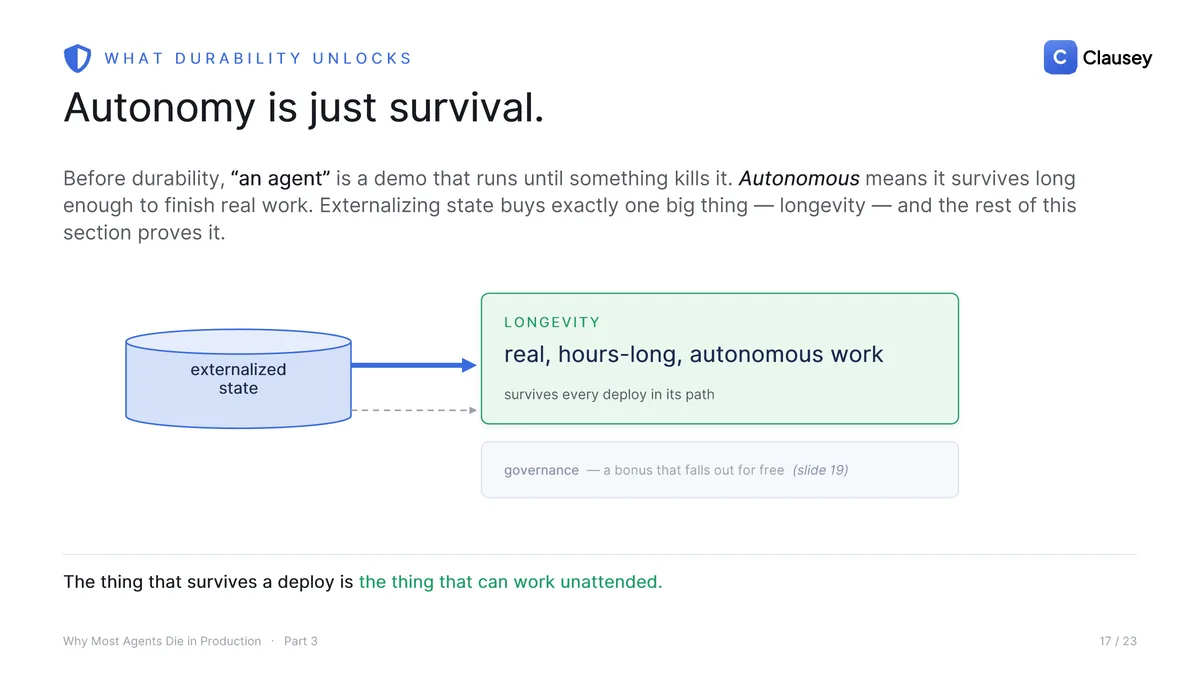Click the Clausey logo icon
Image resolution: width=1200 pixels, height=675 pixels.
(x=1060, y=58)
